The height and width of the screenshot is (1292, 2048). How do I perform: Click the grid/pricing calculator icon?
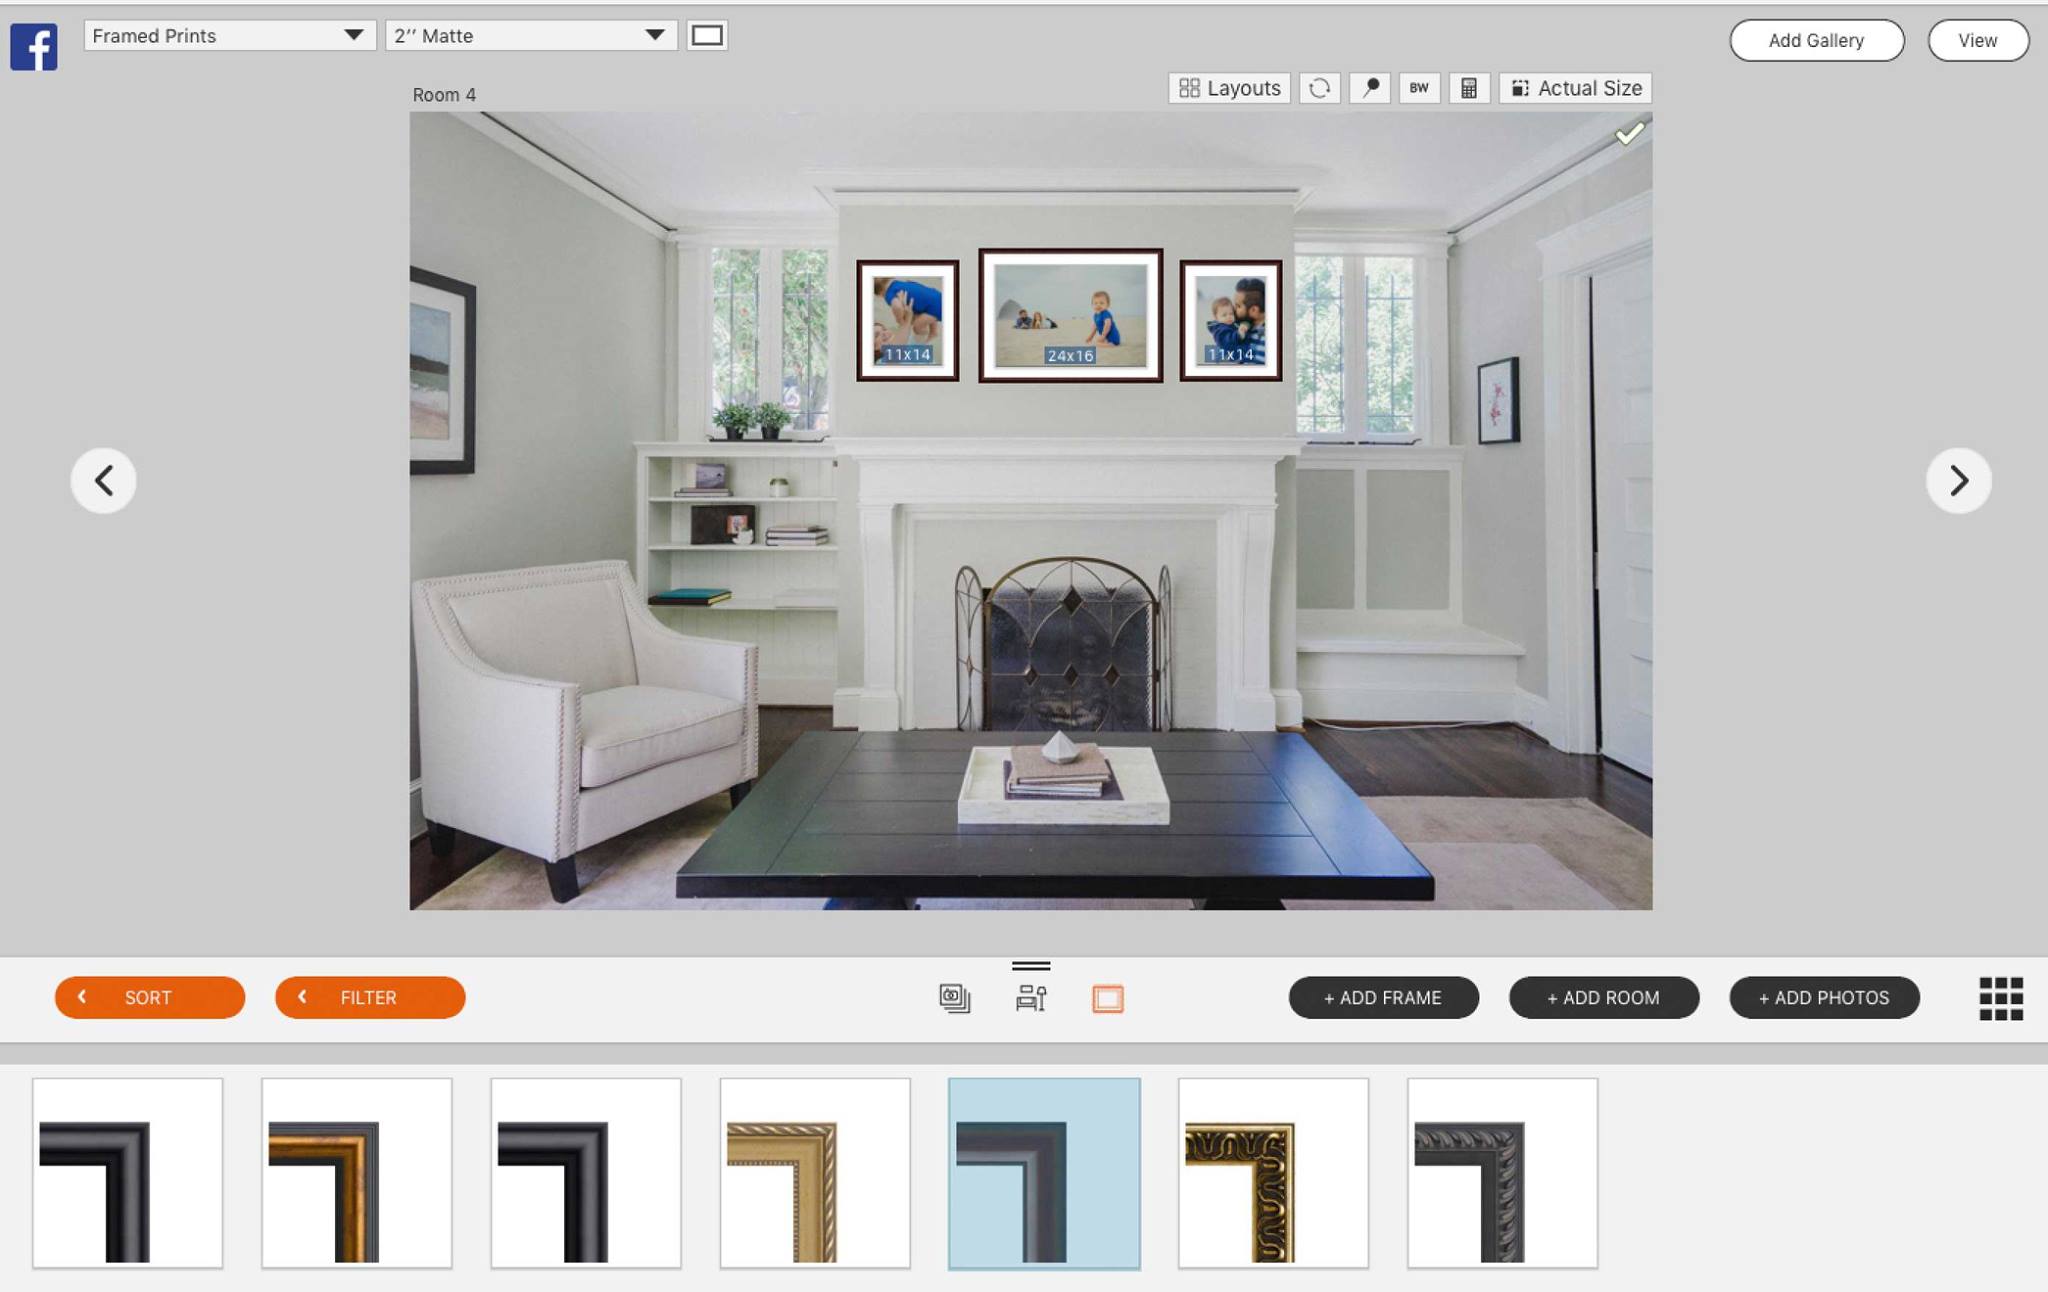(1471, 88)
